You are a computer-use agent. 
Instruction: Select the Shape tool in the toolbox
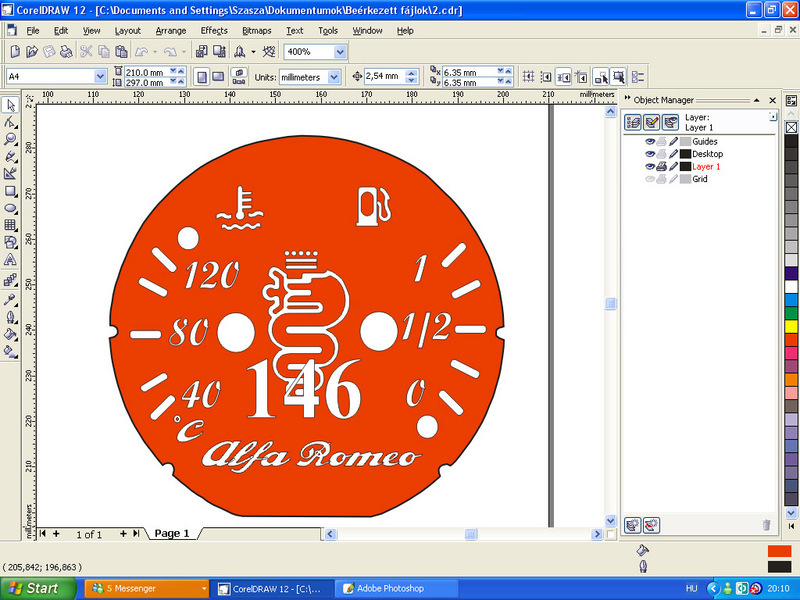pyautogui.click(x=10, y=122)
